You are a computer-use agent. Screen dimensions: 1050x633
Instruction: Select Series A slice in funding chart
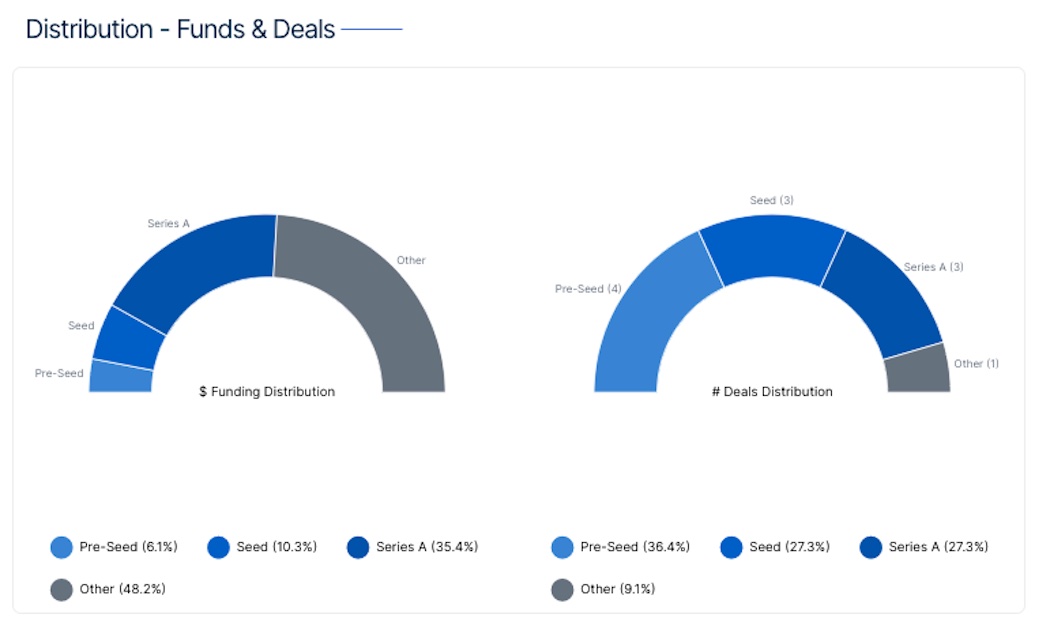(200, 265)
